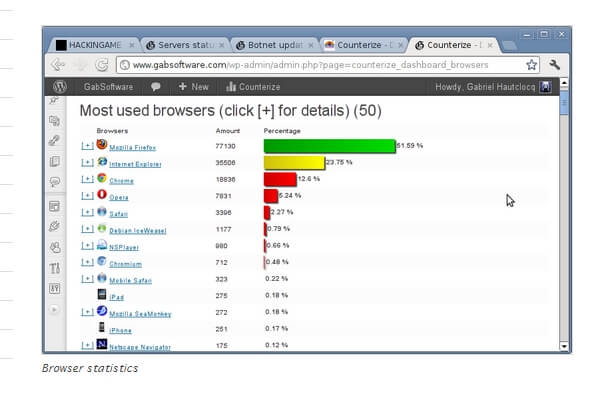Screen dimensions: 600x400
Task: Open Users icon in admin sidebar
Action: tap(55, 248)
